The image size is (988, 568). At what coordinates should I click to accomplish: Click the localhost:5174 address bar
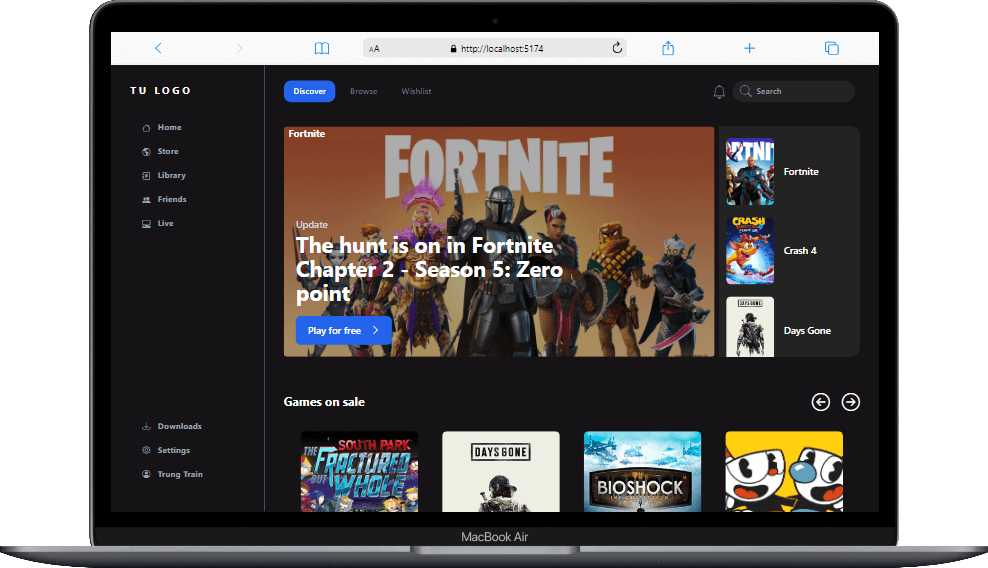pyautogui.click(x=495, y=49)
